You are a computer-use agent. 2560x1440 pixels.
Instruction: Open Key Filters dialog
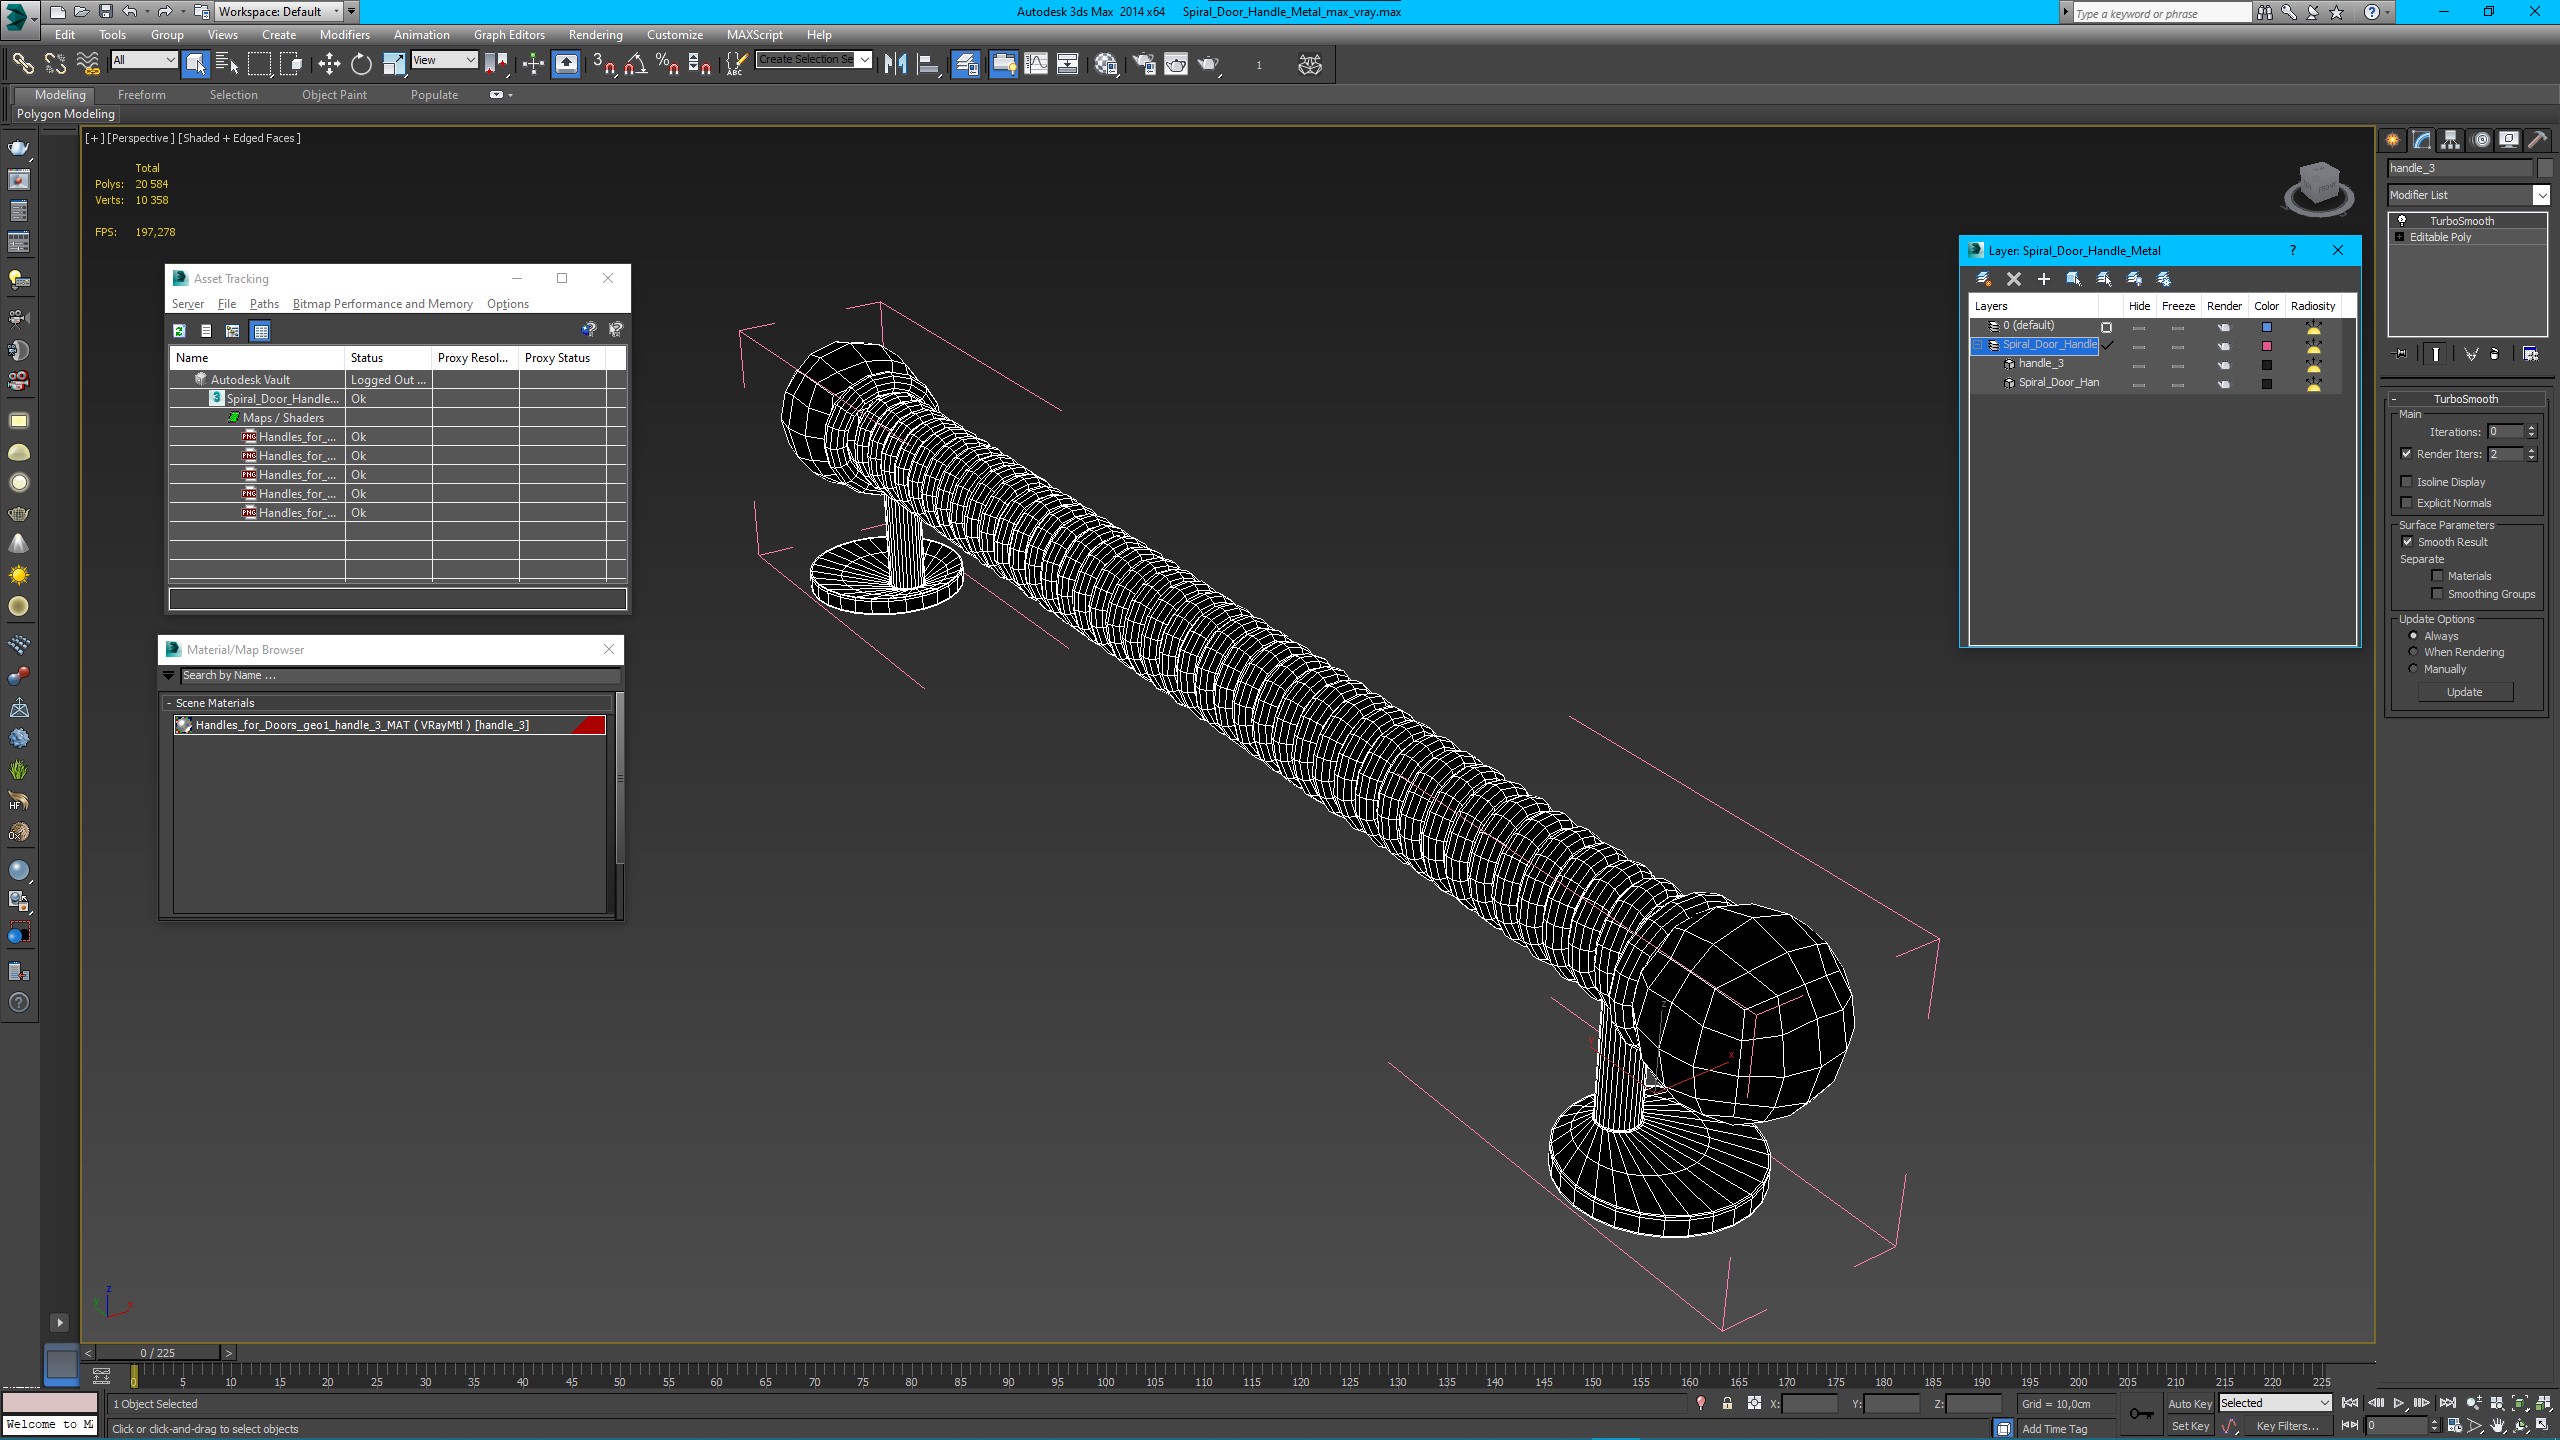tap(2287, 1426)
